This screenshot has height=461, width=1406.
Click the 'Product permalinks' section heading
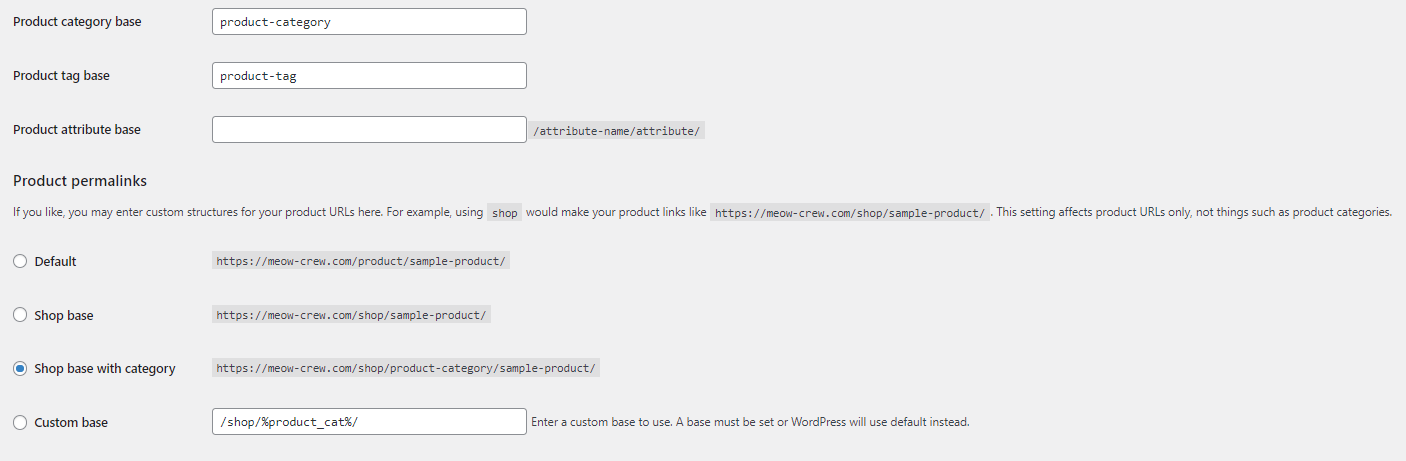click(x=80, y=181)
